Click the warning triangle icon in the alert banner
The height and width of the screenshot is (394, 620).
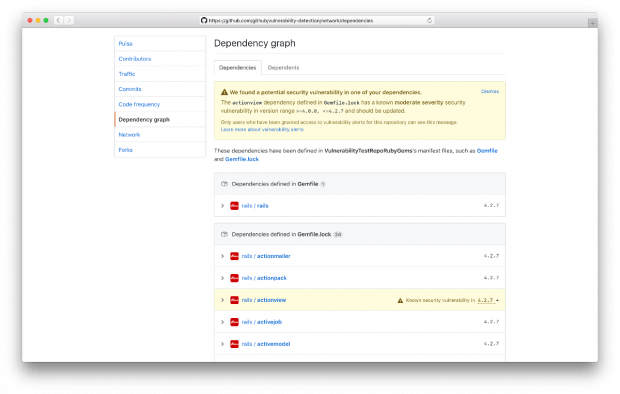[224, 92]
